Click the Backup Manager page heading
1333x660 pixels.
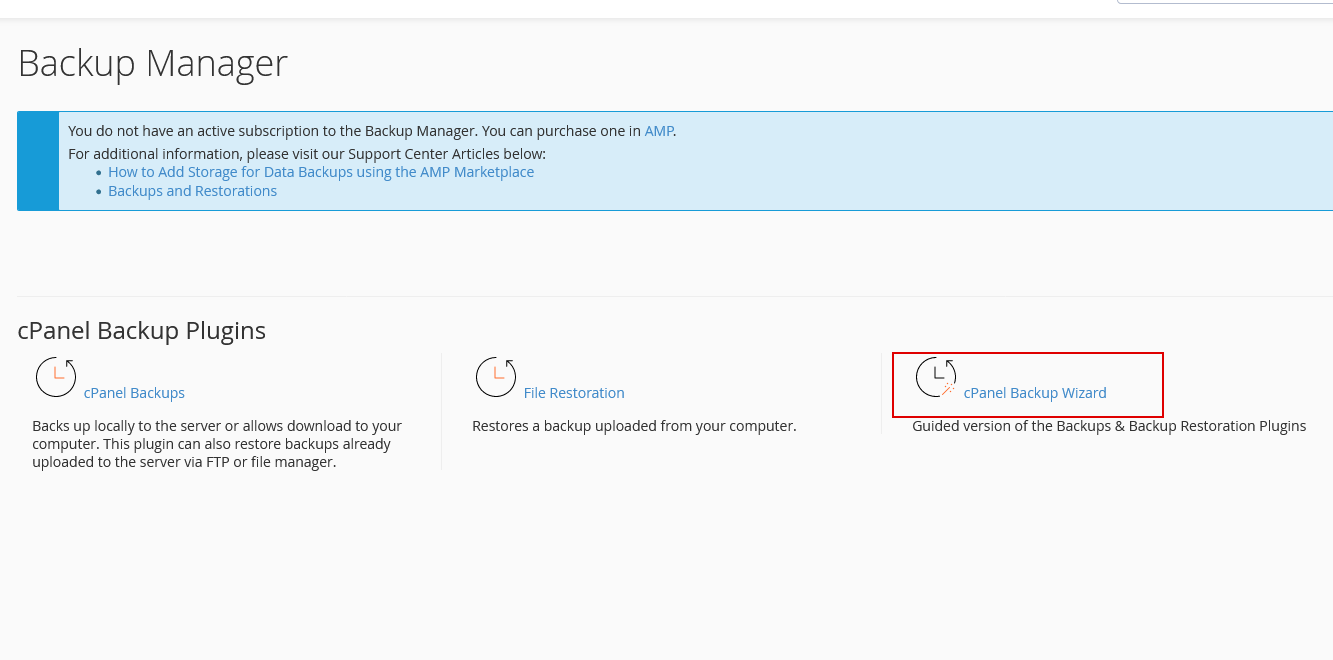point(153,64)
